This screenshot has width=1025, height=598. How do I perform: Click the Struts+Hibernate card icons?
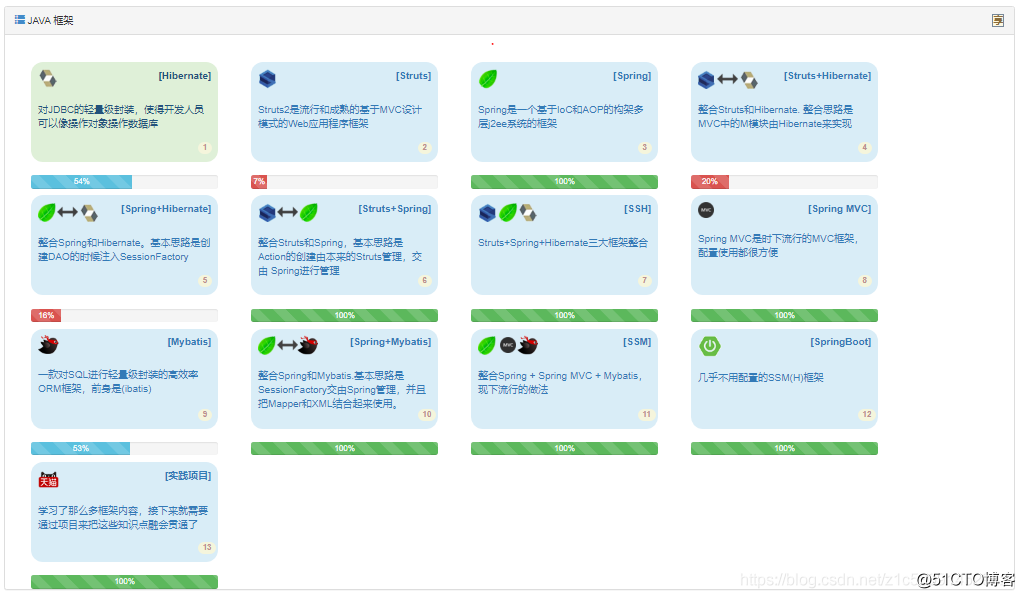[728, 80]
